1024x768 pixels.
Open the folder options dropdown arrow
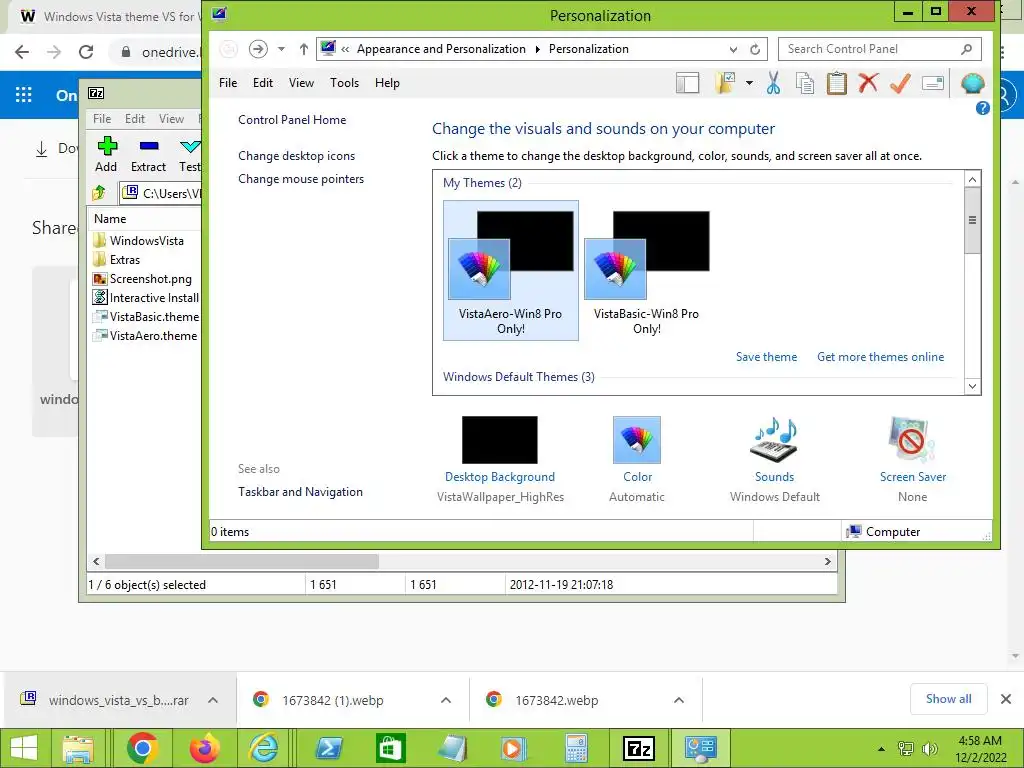pos(749,83)
